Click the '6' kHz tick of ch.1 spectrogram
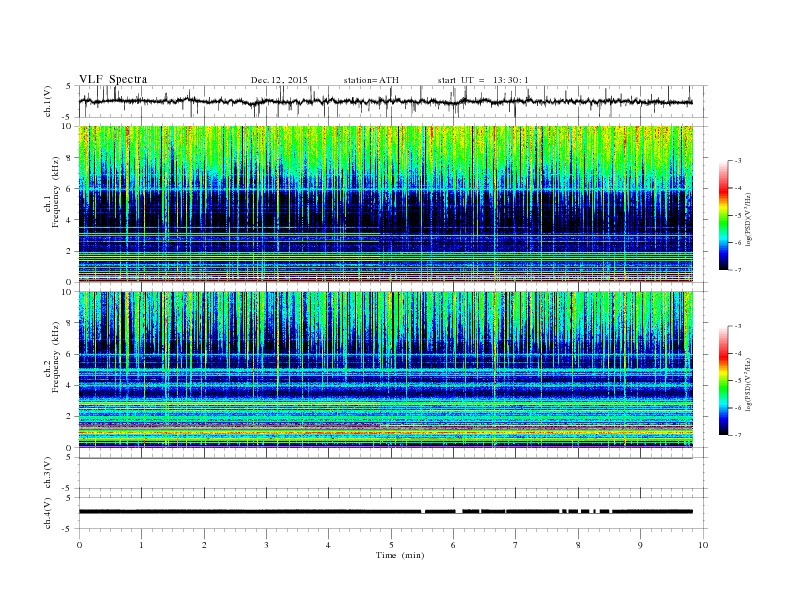This screenshot has height=612, width=792. [70, 189]
